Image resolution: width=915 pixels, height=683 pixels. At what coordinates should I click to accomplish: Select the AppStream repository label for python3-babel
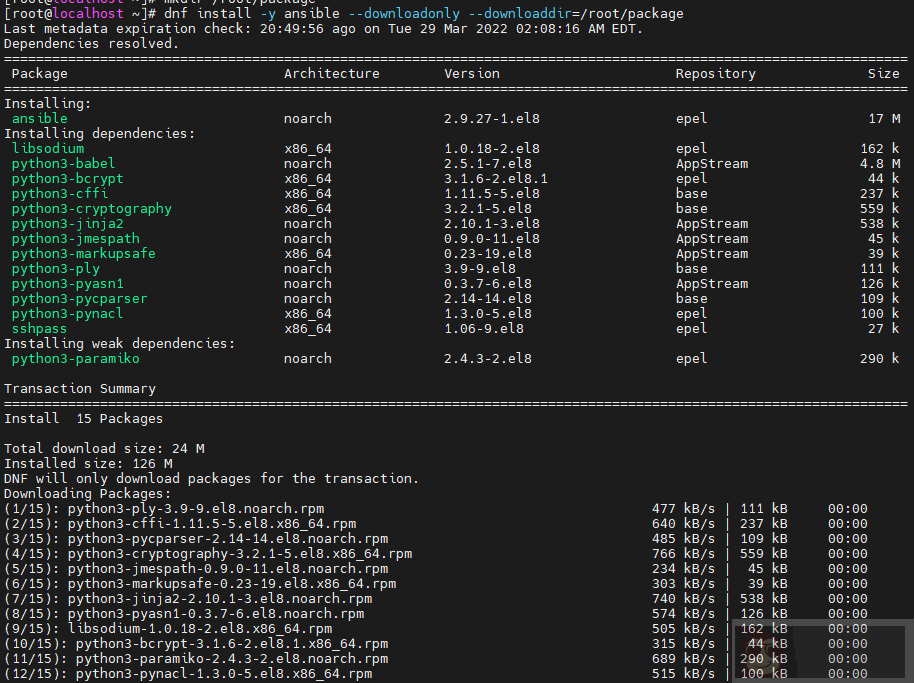tap(712, 163)
